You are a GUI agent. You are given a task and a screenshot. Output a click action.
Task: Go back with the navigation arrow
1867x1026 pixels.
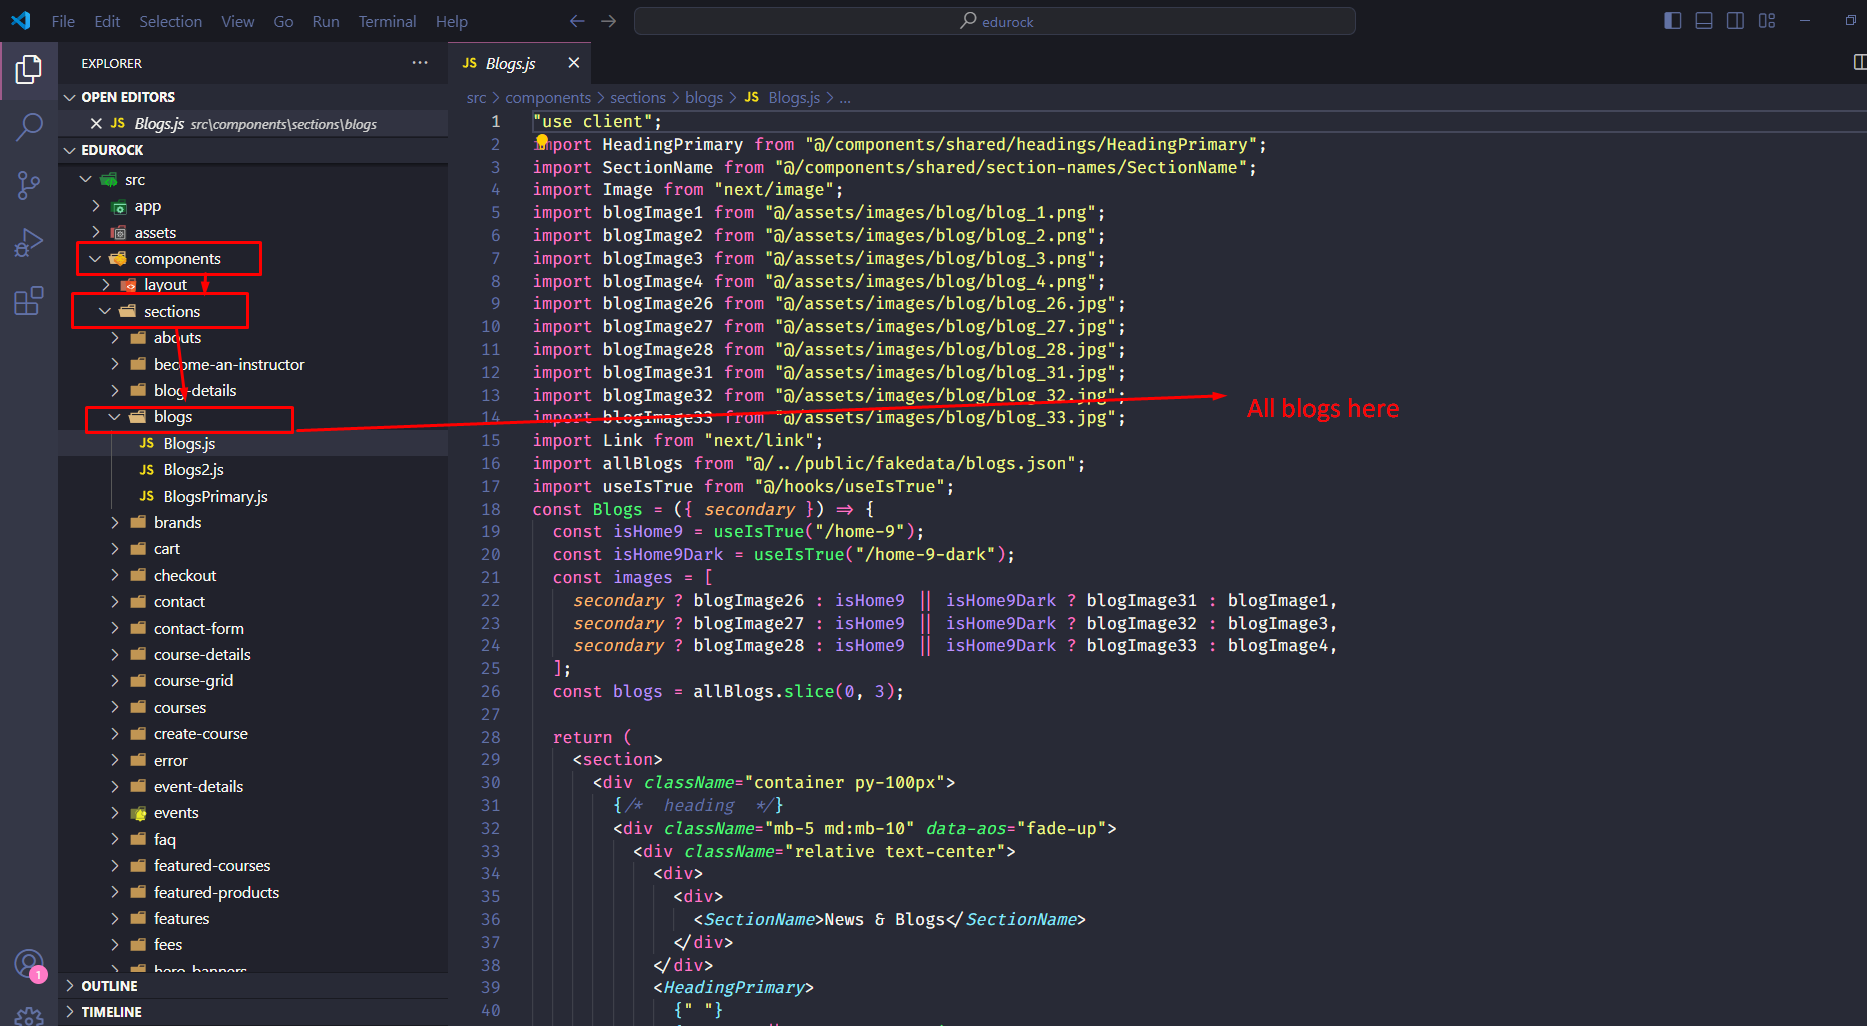pyautogui.click(x=577, y=21)
